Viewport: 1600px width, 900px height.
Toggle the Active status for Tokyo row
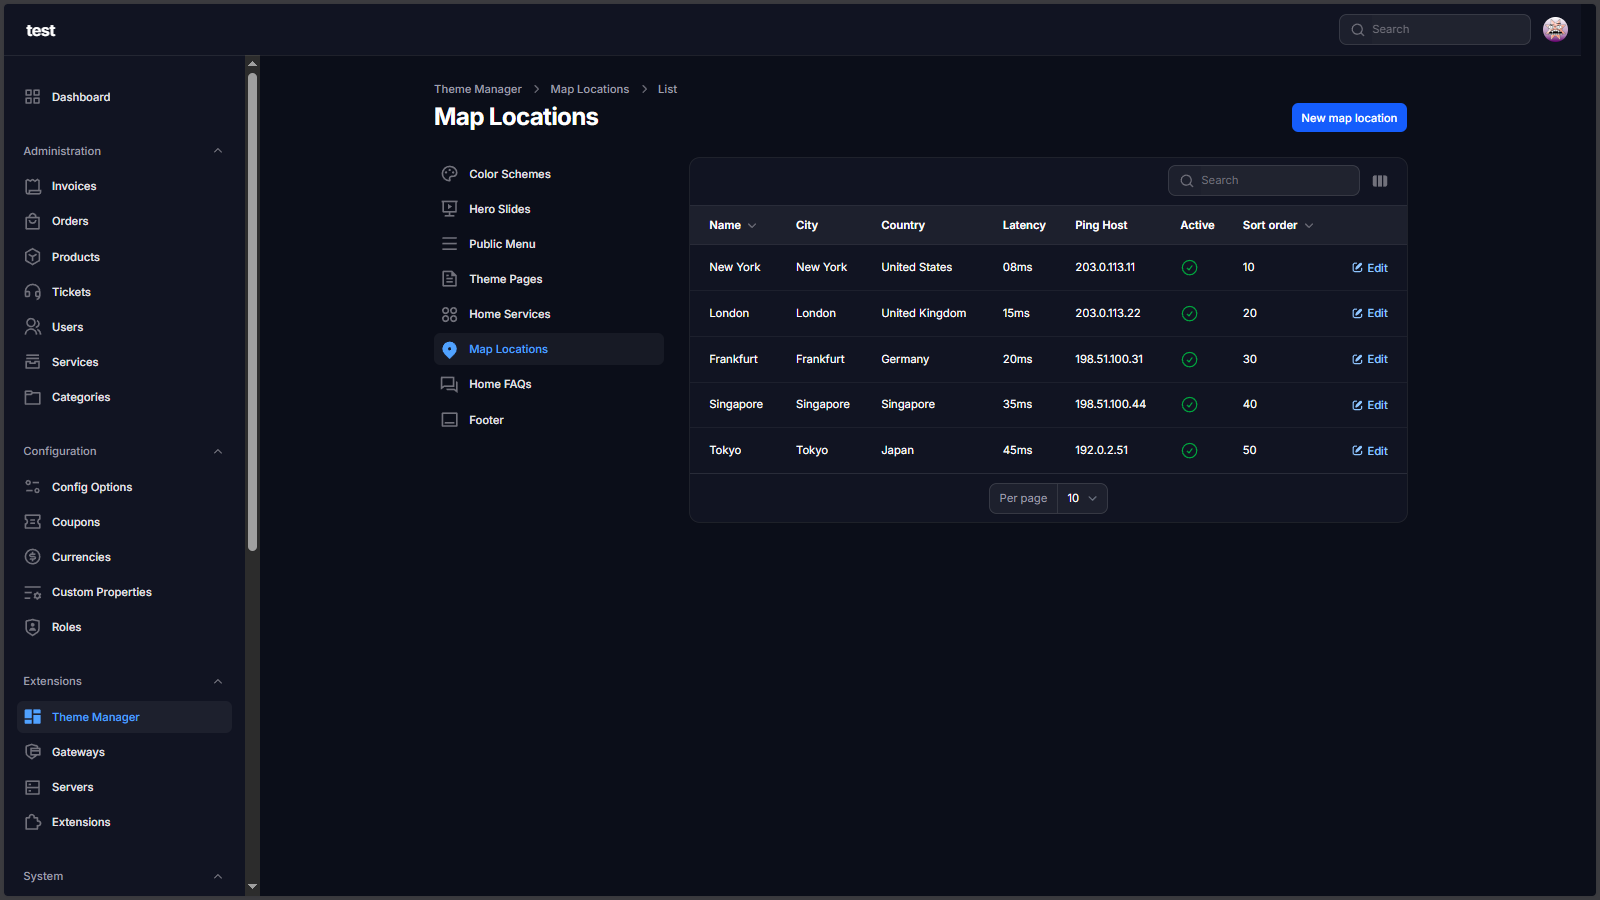pyautogui.click(x=1189, y=451)
